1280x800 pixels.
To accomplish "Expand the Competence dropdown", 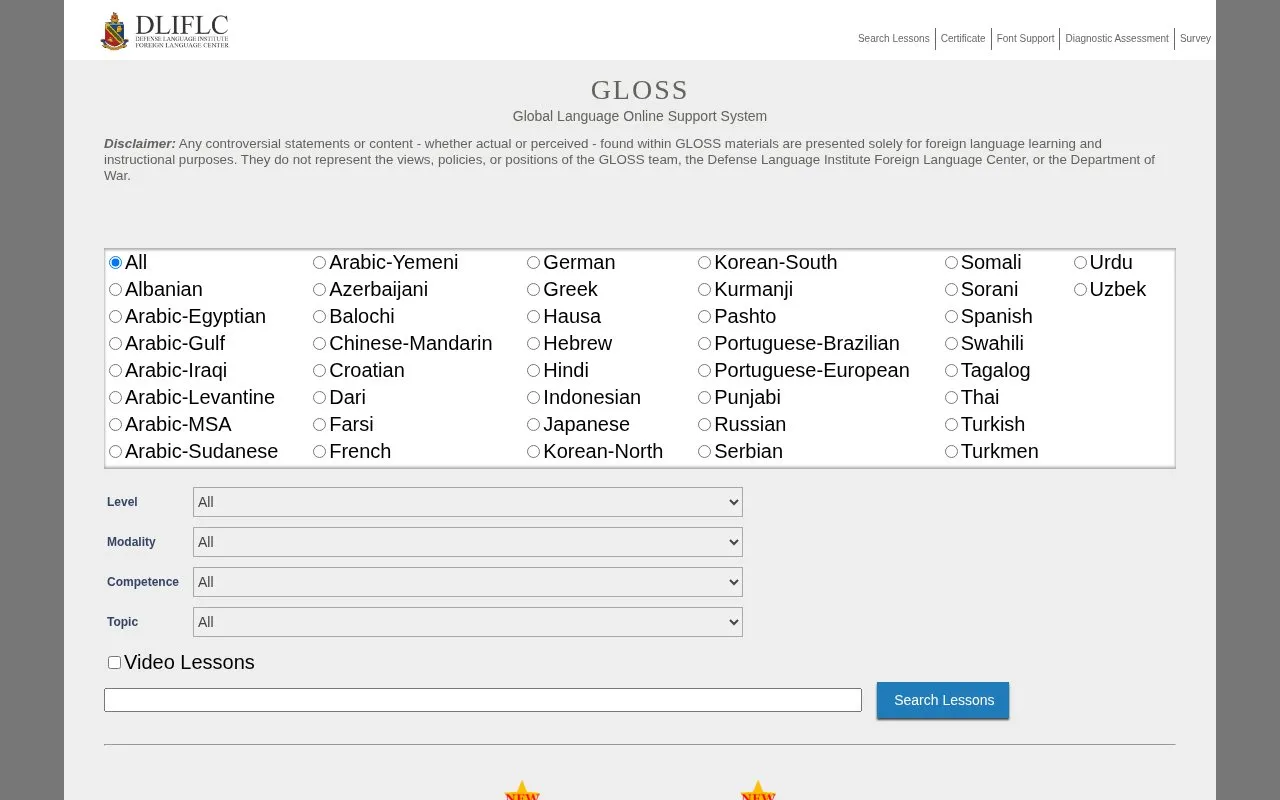I will coord(468,582).
